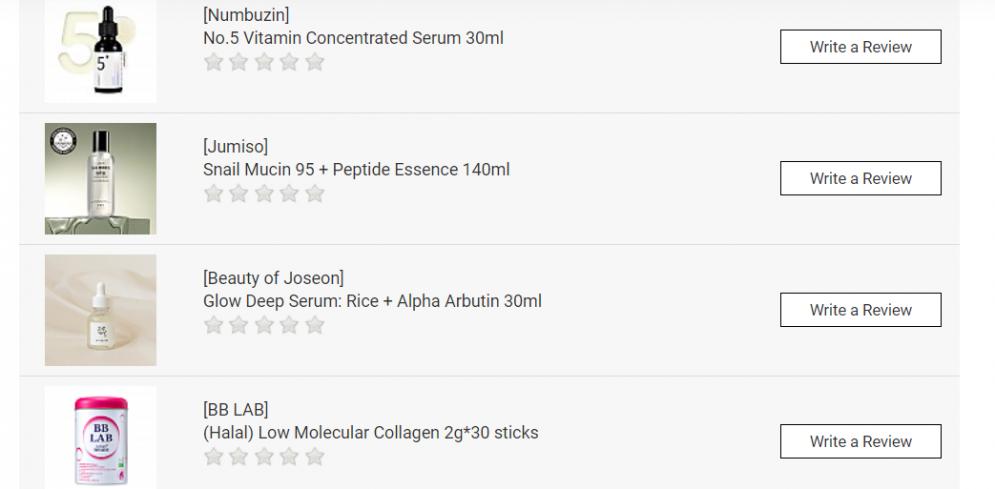Rate Jumiso Snail Mucin Essence five stars

point(315,194)
